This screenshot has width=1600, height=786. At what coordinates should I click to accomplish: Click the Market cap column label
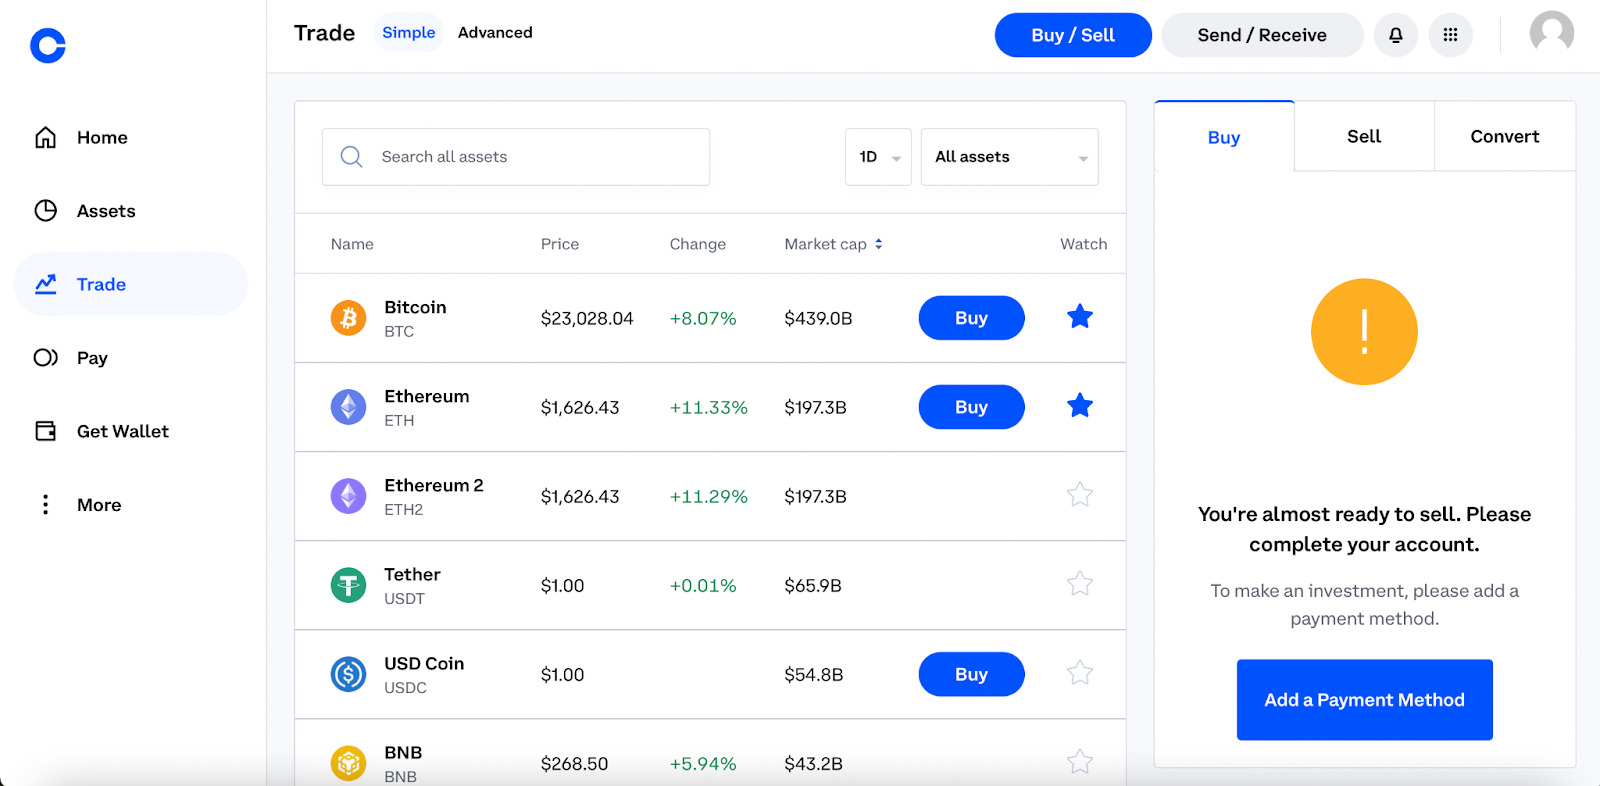(x=825, y=244)
